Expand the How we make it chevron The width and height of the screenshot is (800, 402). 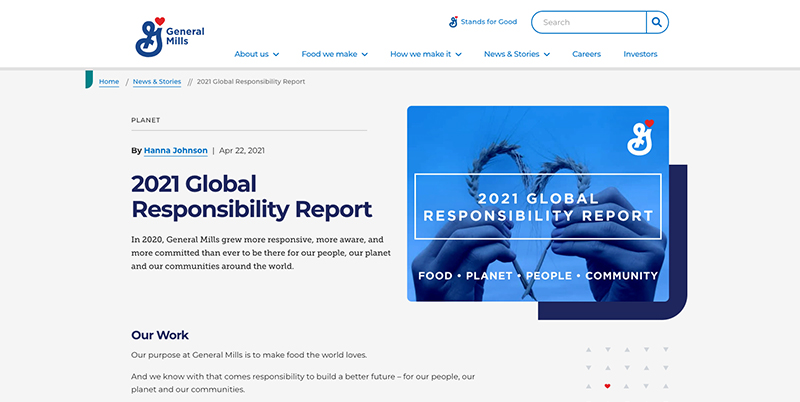click(459, 55)
